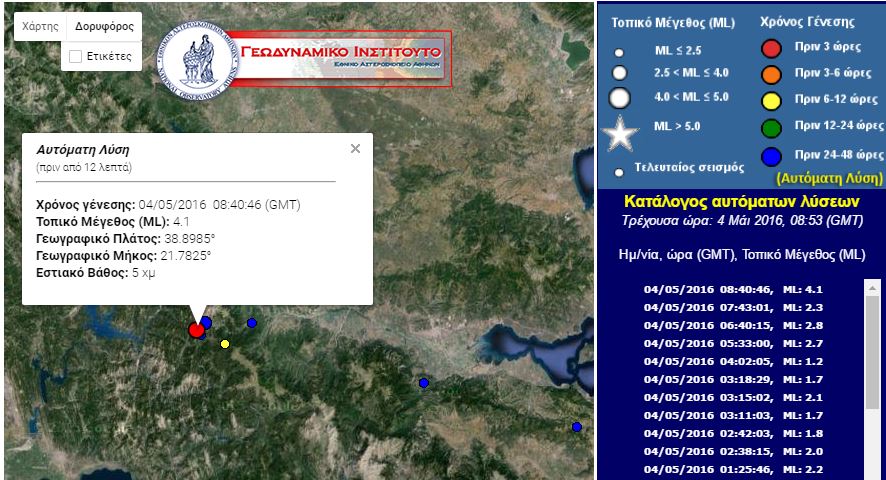
Task: Click the yellow 'Πριν 6-12 ώρες' legend swatch
Action: 770,100
